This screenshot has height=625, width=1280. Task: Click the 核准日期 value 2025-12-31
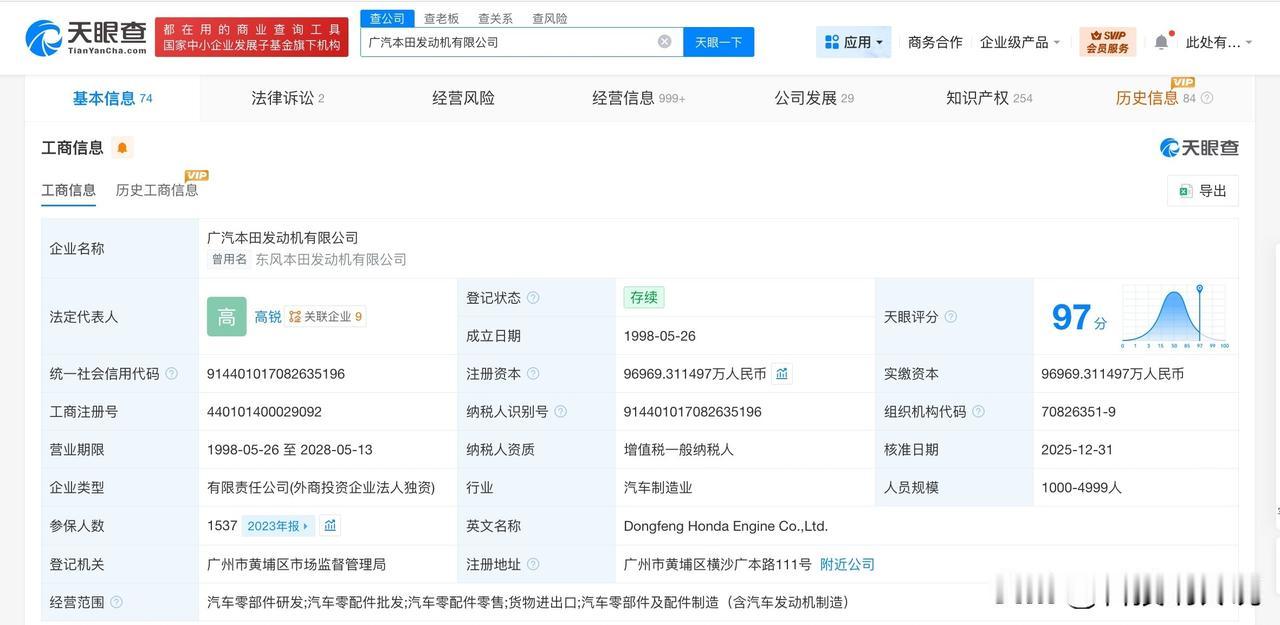pos(1077,450)
